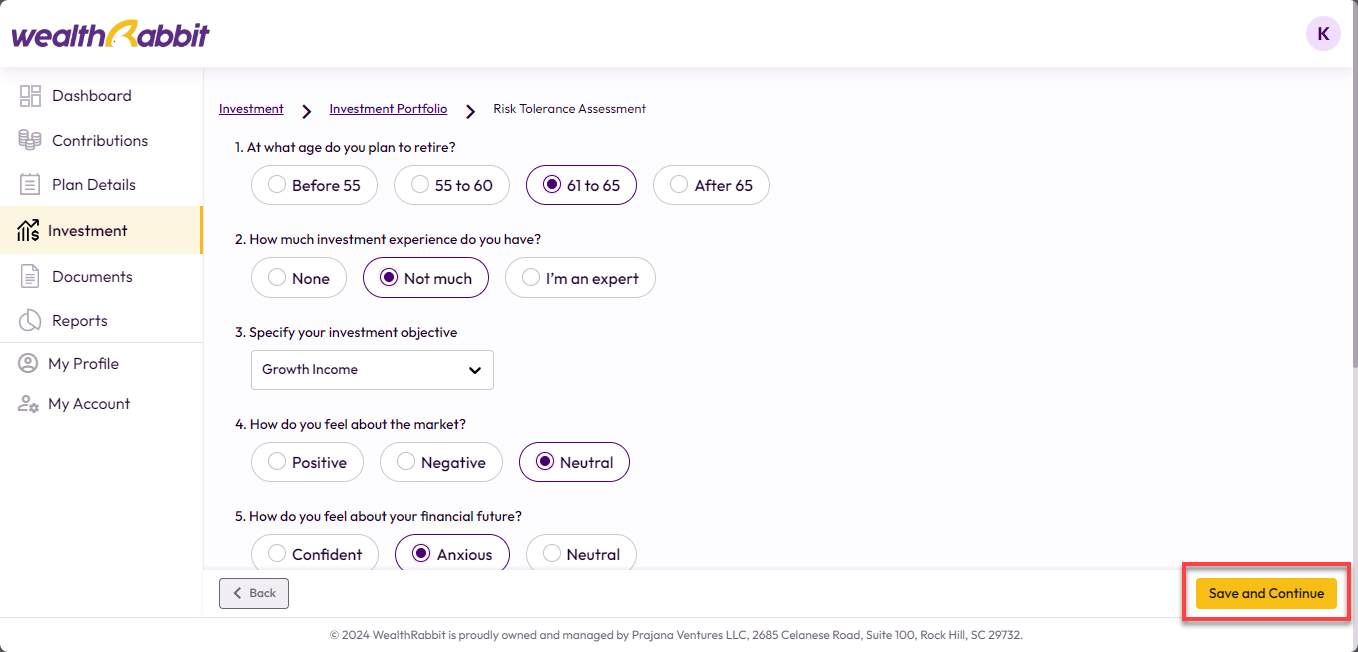Click the Dashboard icon in sidebar
Image resolution: width=1358 pixels, height=652 pixels.
pyautogui.click(x=30, y=96)
